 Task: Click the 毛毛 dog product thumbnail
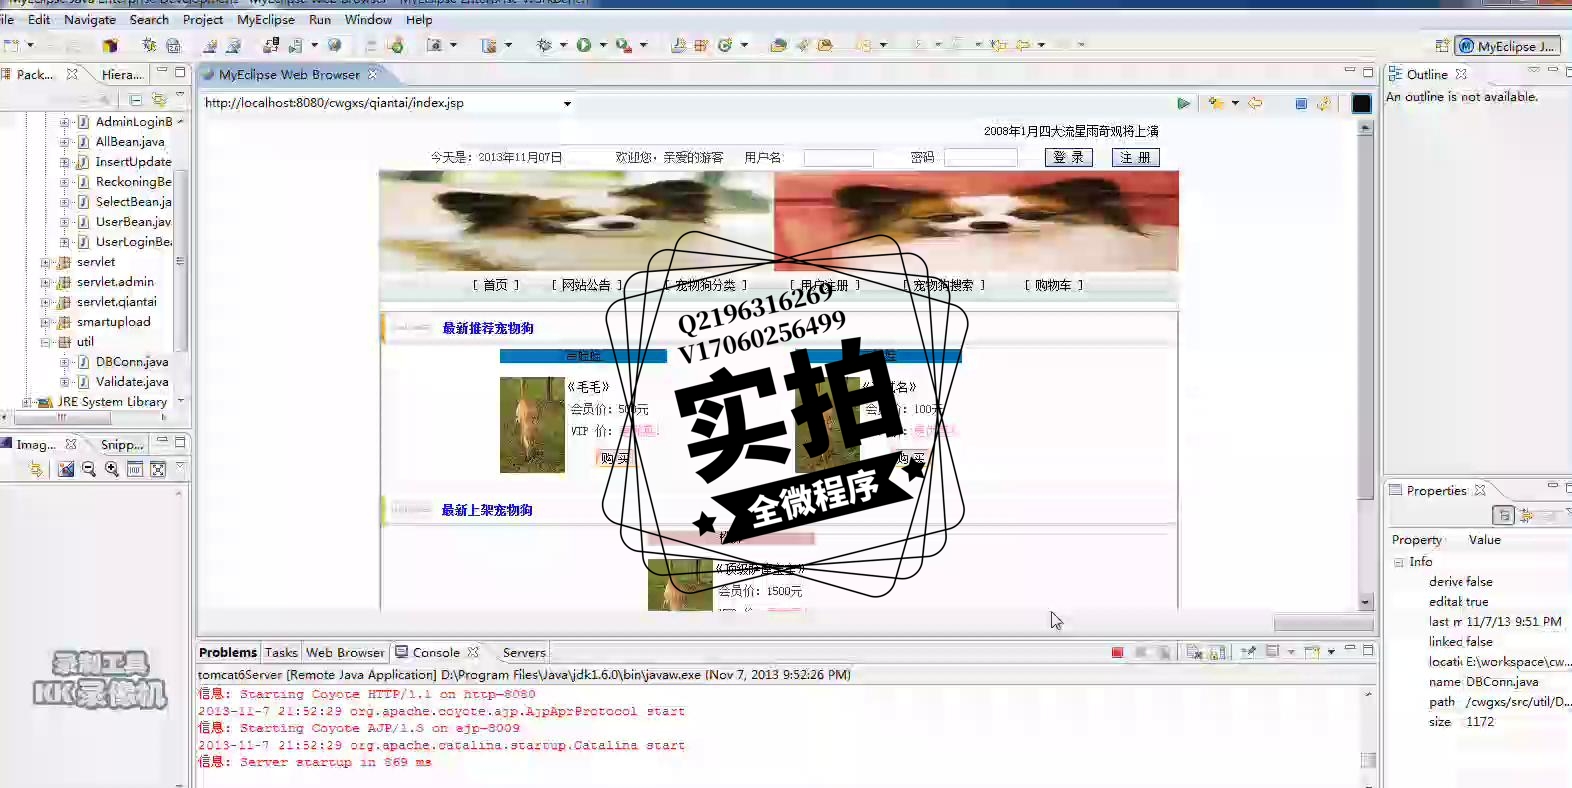[x=532, y=425]
